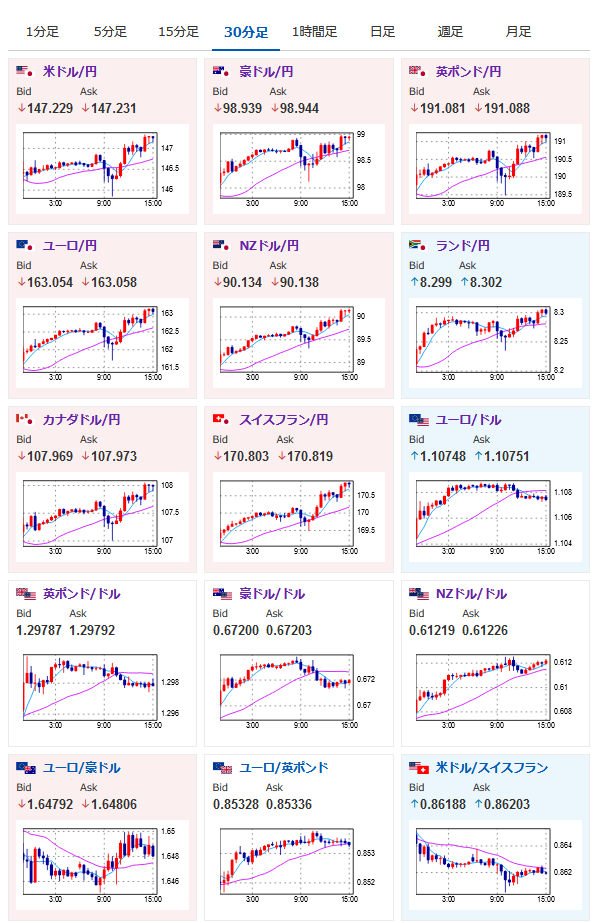Viewport: 596px width, 923px height.
Task: Open the 月足 monthly tab
Action: pyautogui.click(x=518, y=32)
